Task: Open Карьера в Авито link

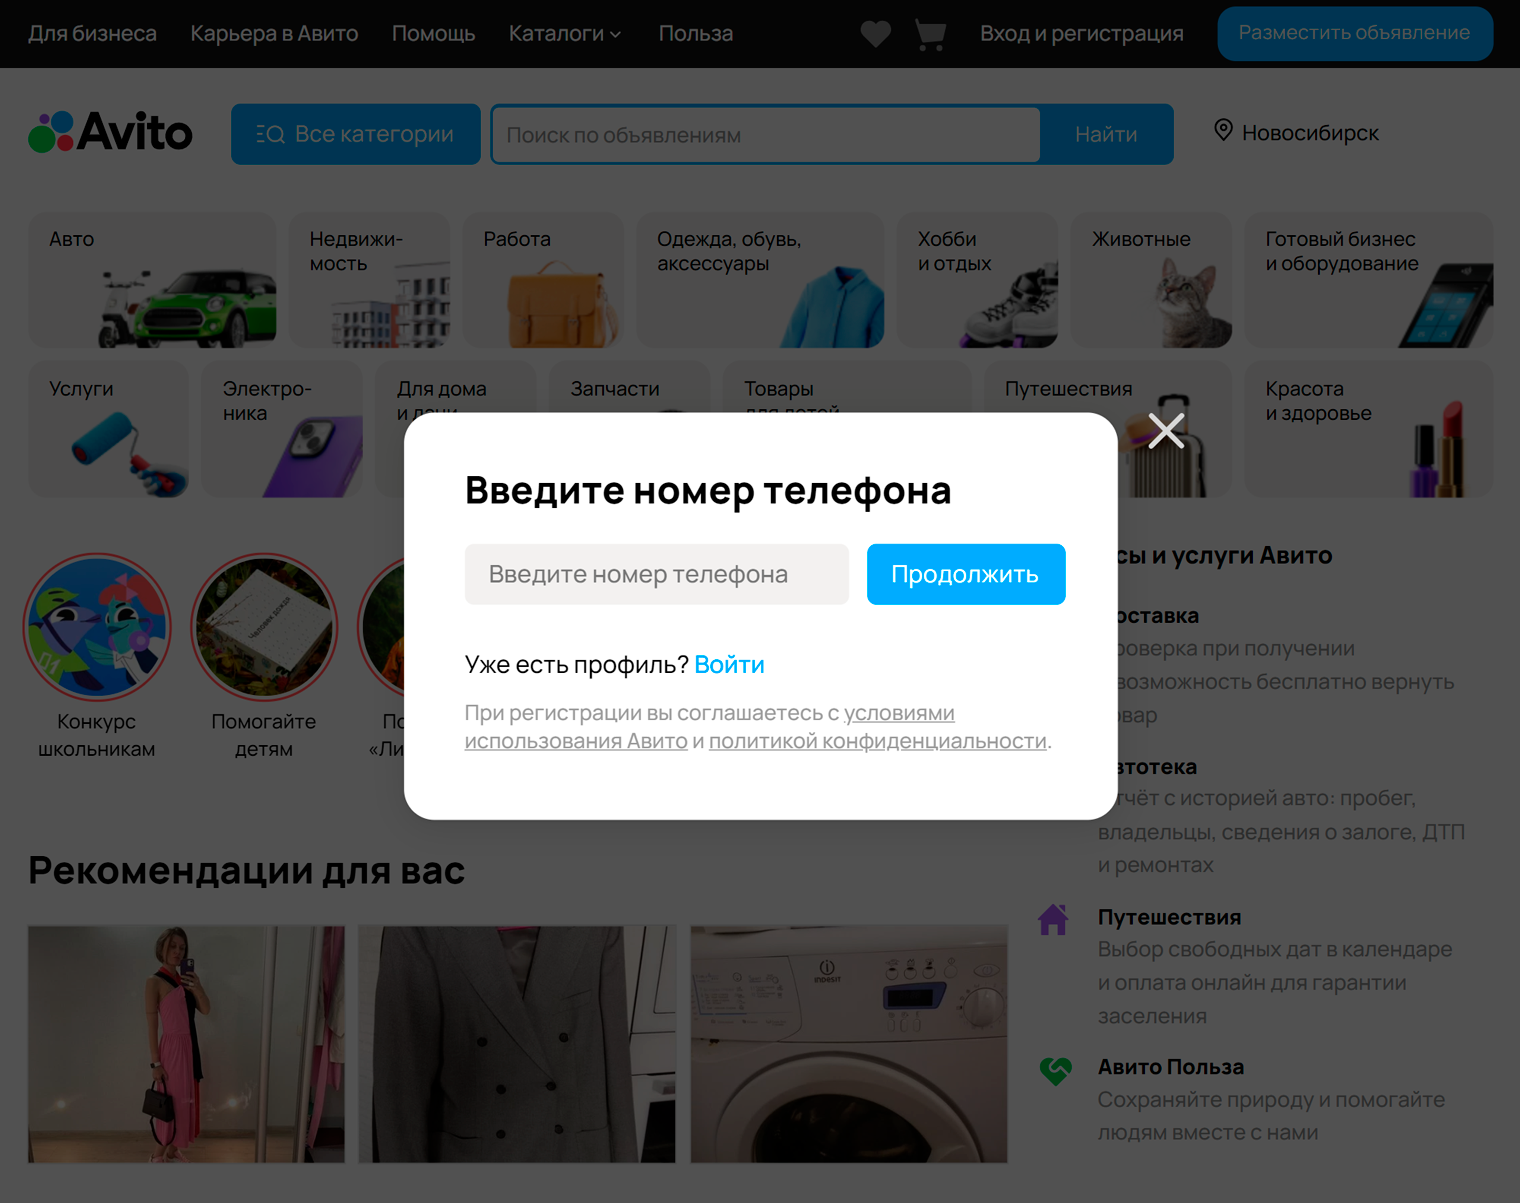Action: click(x=274, y=34)
